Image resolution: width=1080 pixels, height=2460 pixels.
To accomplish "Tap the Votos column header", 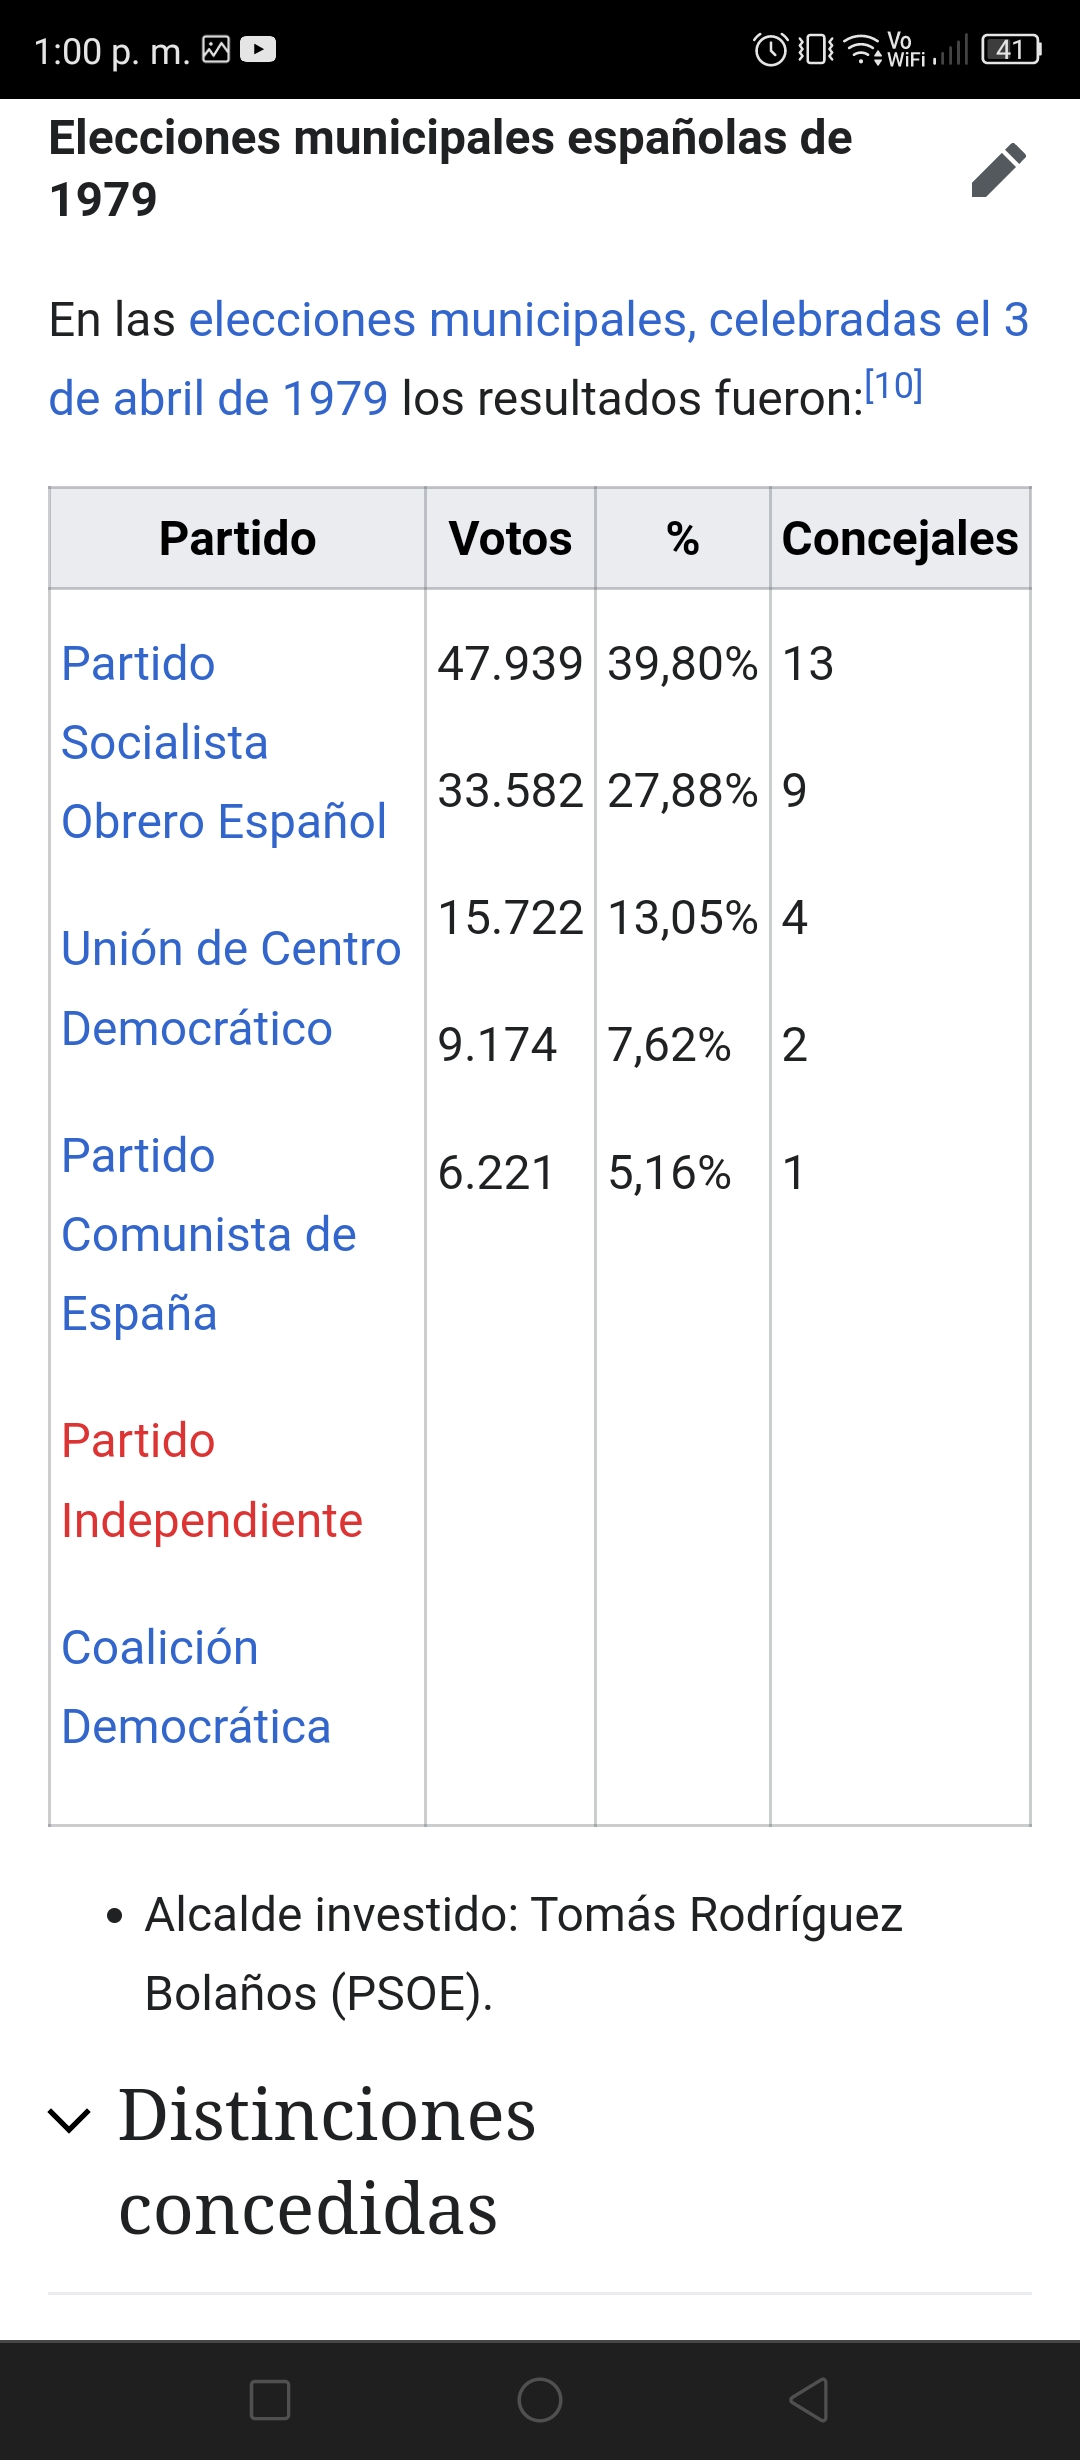I will click(x=510, y=539).
